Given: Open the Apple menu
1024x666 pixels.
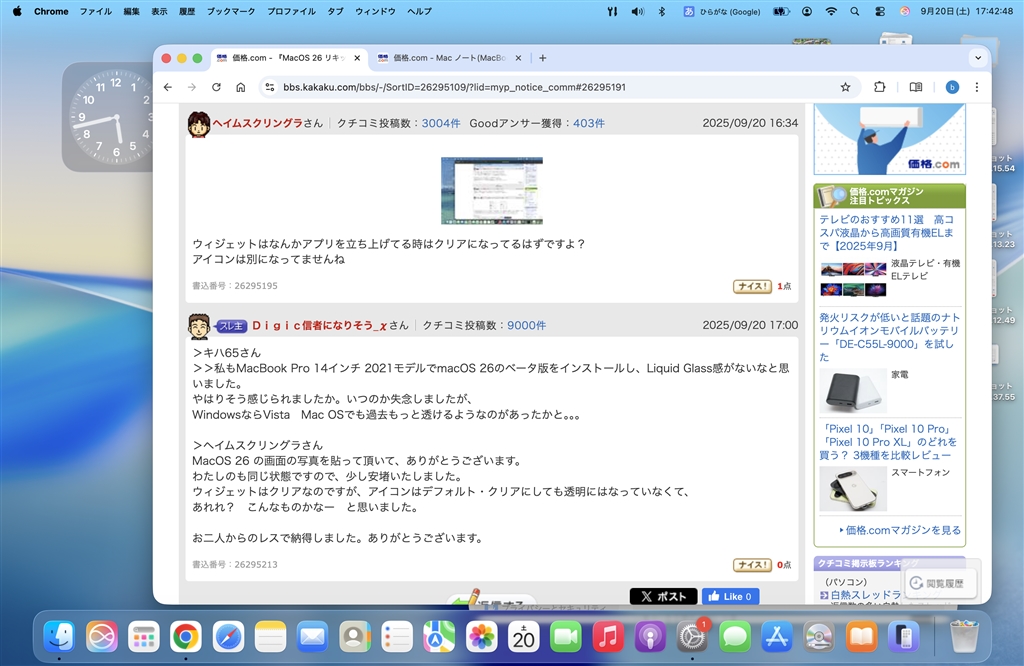Looking at the screenshot, I should 17,11.
